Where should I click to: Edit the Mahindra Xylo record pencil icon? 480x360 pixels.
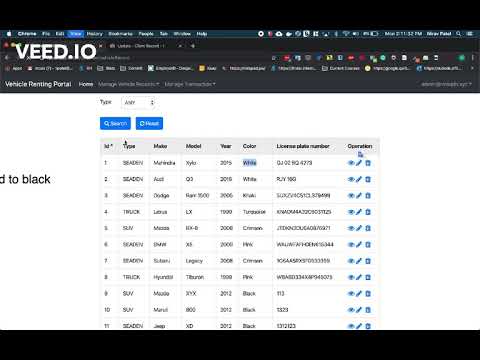tap(359, 163)
